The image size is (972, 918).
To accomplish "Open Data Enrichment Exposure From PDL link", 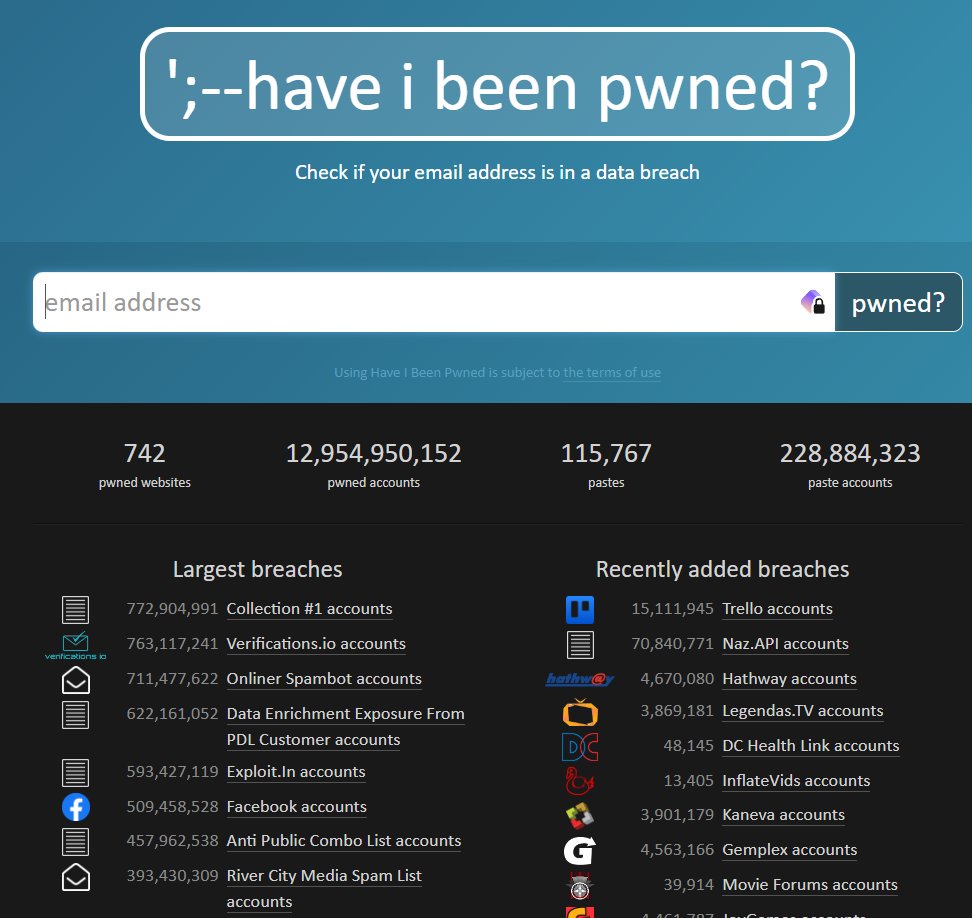I will click(345, 726).
